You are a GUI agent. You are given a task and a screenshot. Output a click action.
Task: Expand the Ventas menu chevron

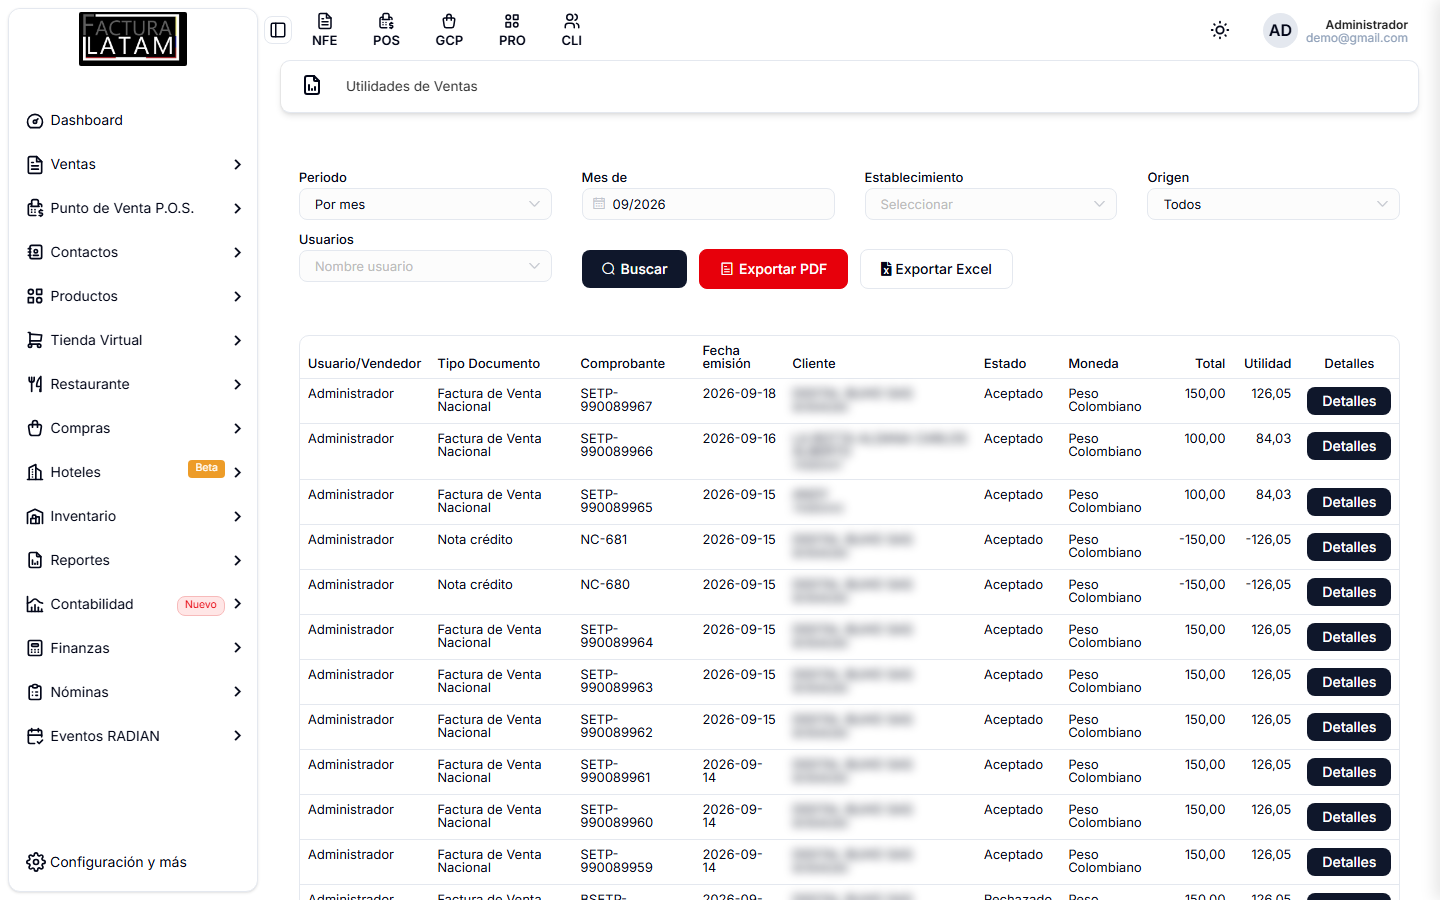coord(237,165)
